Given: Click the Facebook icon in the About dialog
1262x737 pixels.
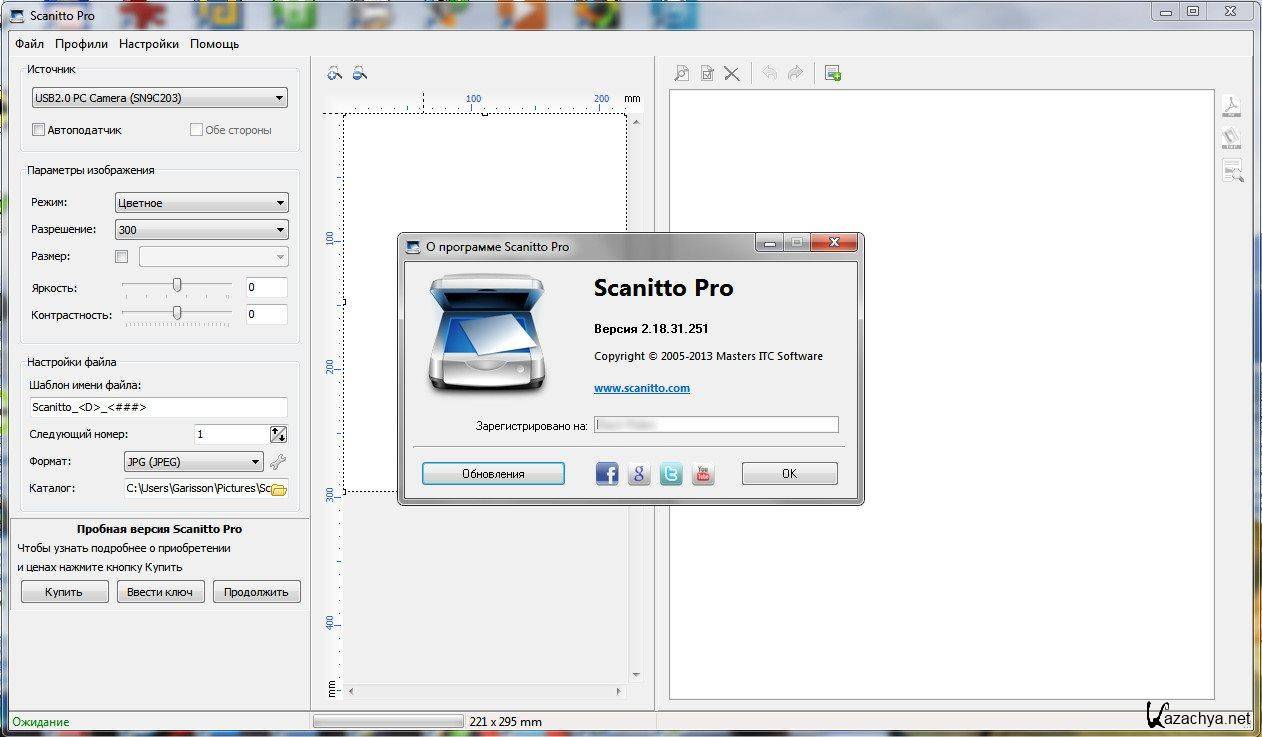Looking at the screenshot, I should click(x=607, y=474).
